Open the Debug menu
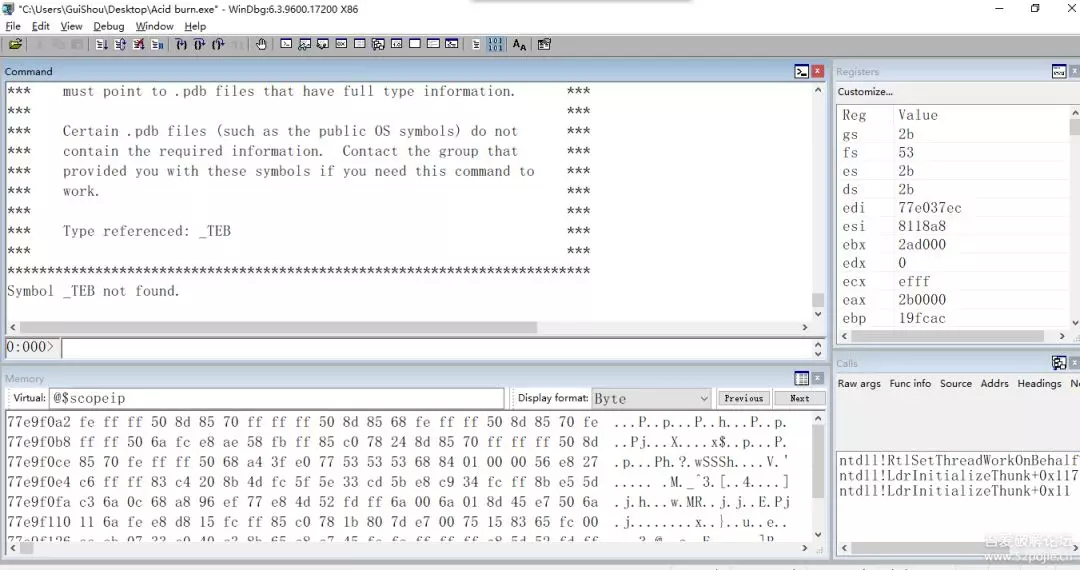1080x570 pixels. [109, 26]
